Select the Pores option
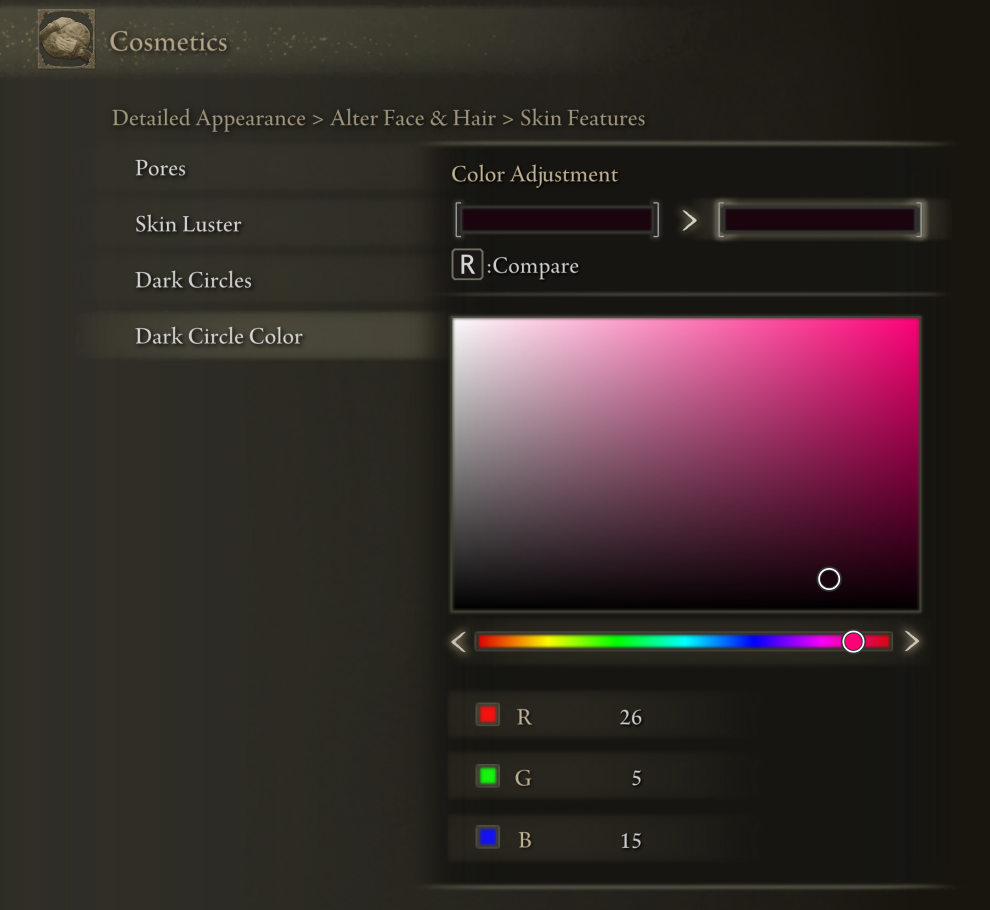This screenshot has height=910, width=990. [x=160, y=168]
